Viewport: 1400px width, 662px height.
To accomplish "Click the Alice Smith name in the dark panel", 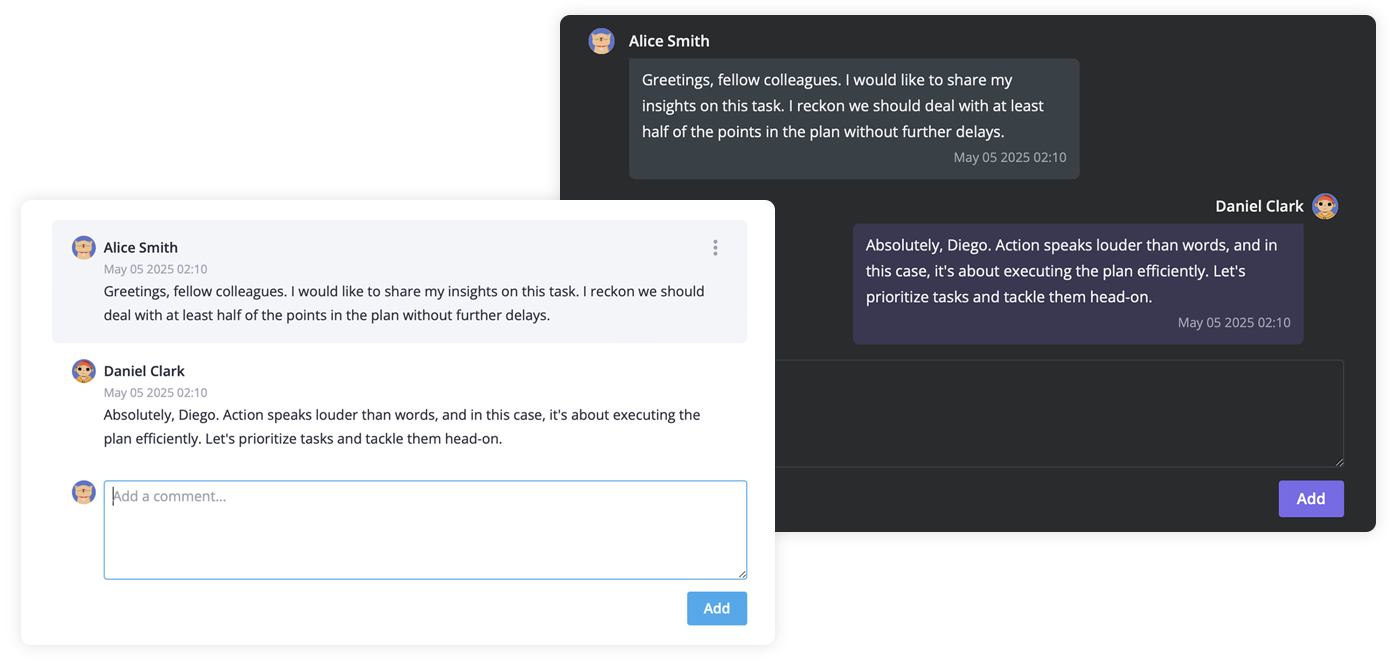I will (x=669, y=41).
